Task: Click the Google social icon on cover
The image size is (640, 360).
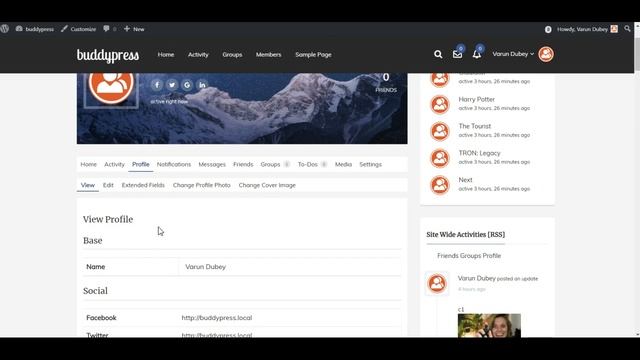Action: [187, 85]
